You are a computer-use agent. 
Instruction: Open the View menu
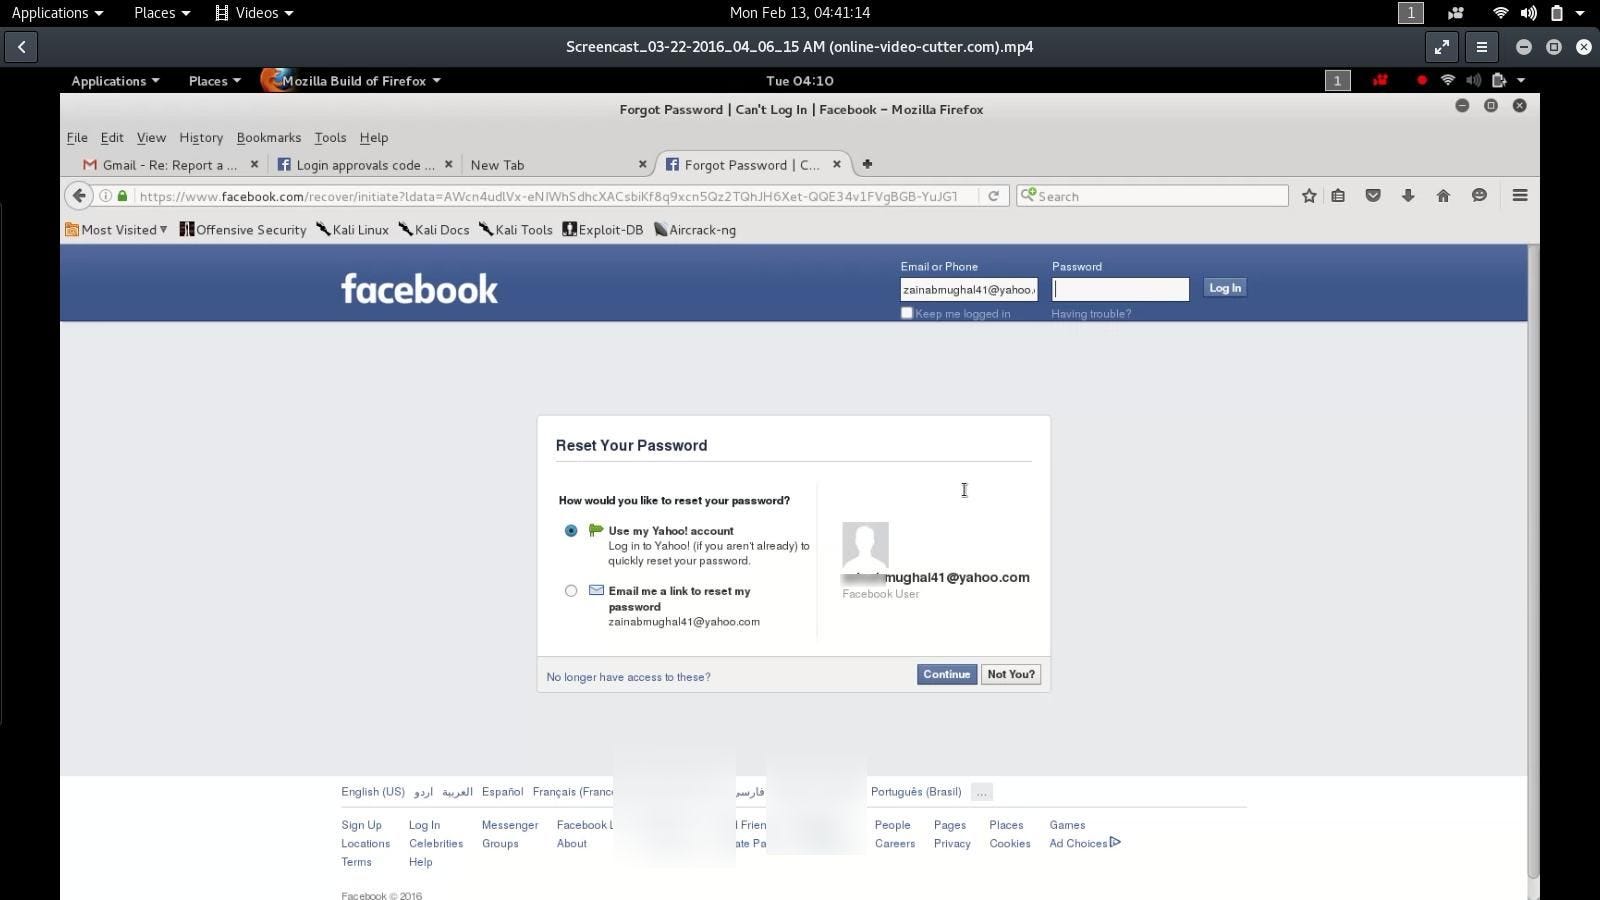point(151,138)
